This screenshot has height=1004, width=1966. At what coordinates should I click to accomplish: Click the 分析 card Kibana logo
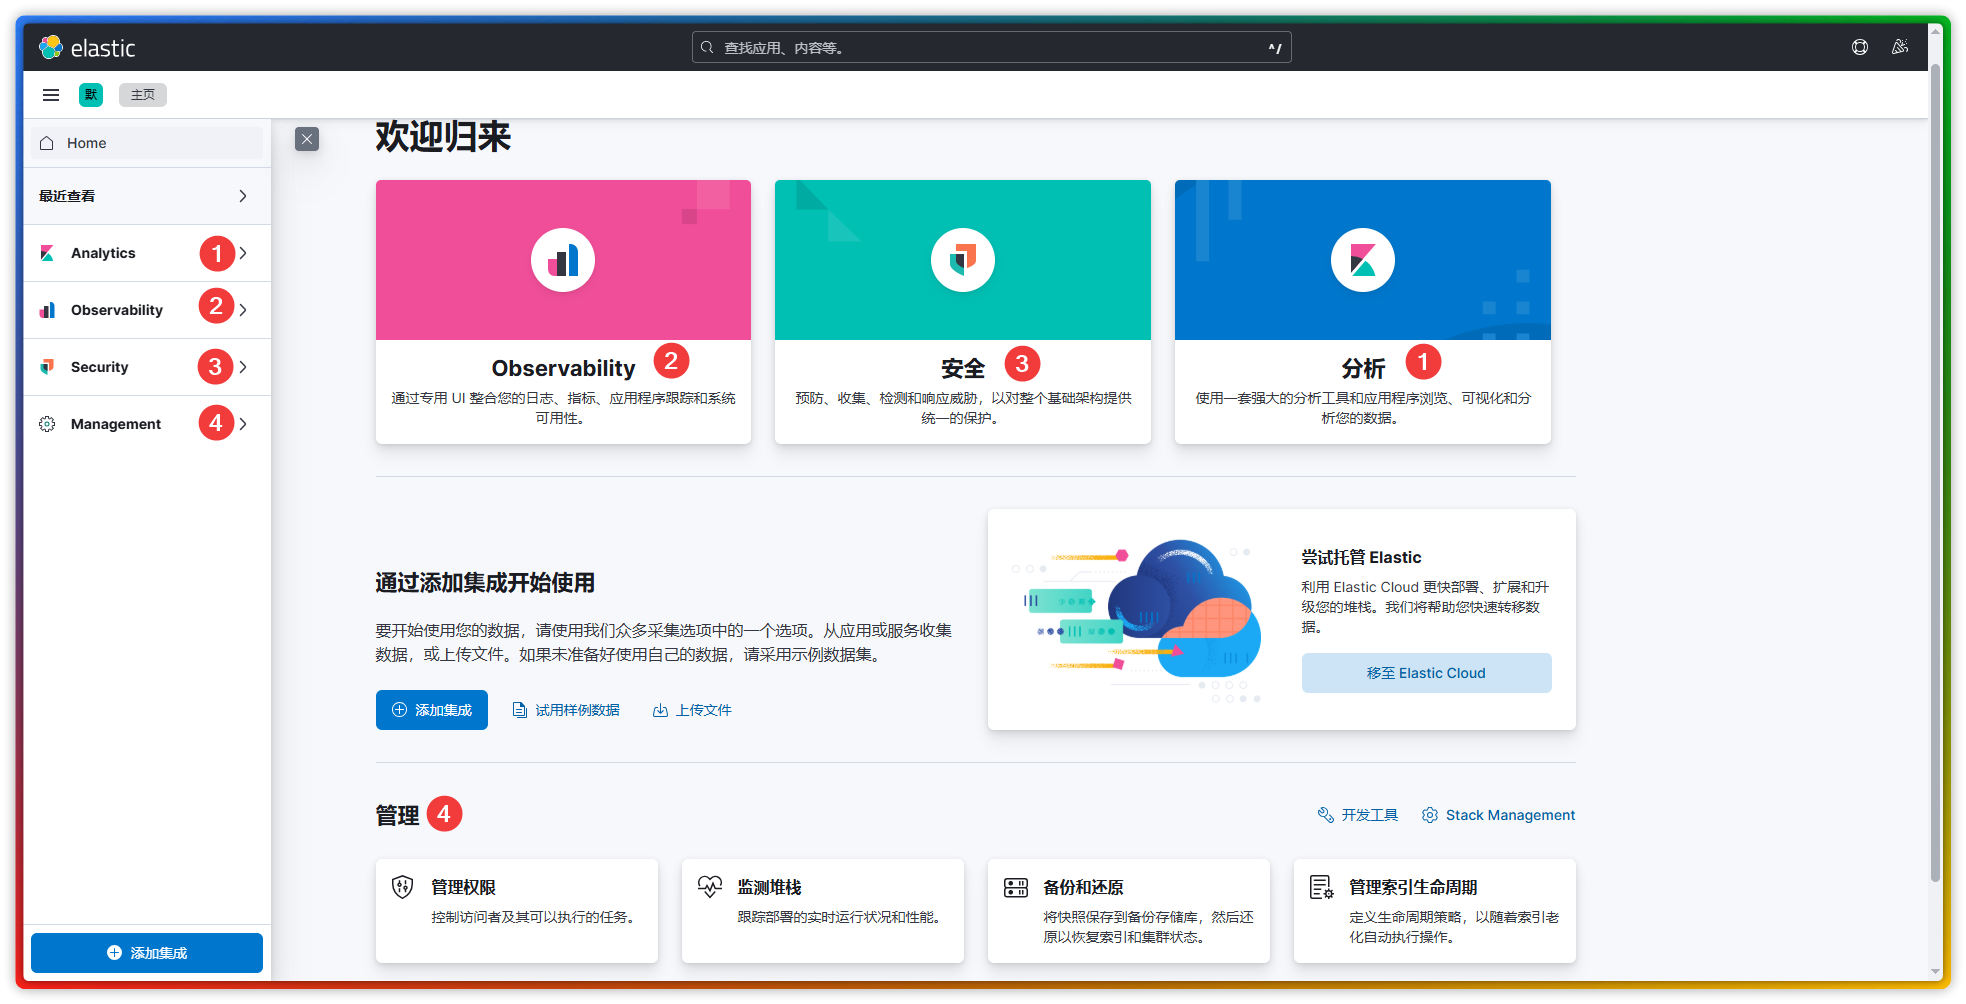pyautogui.click(x=1363, y=260)
